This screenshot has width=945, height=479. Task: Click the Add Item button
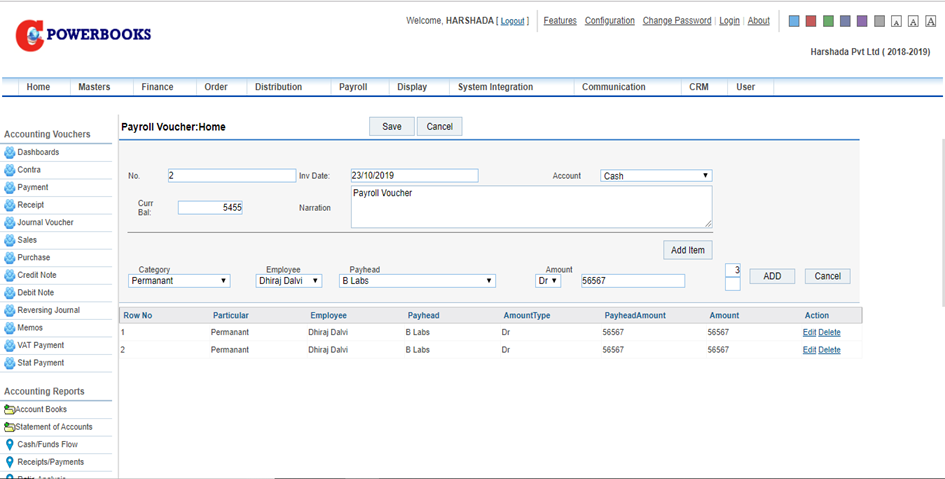[x=687, y=250]
